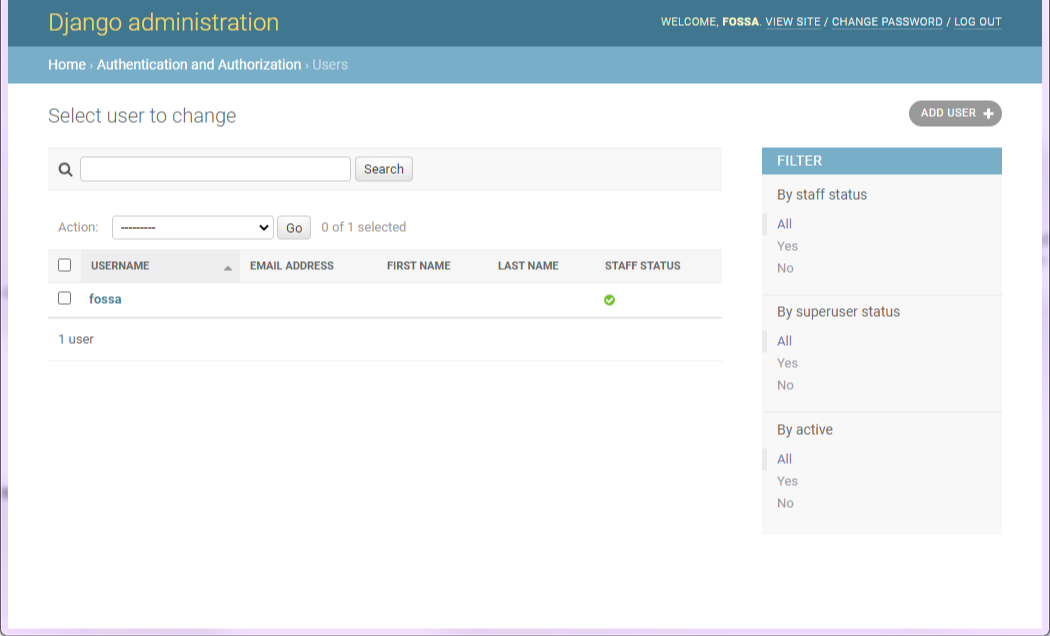Image resolution: width=1050 pixels, height=636 pixels.
Task: Click '0 of 1 selected' text
Action: (364, 228)
